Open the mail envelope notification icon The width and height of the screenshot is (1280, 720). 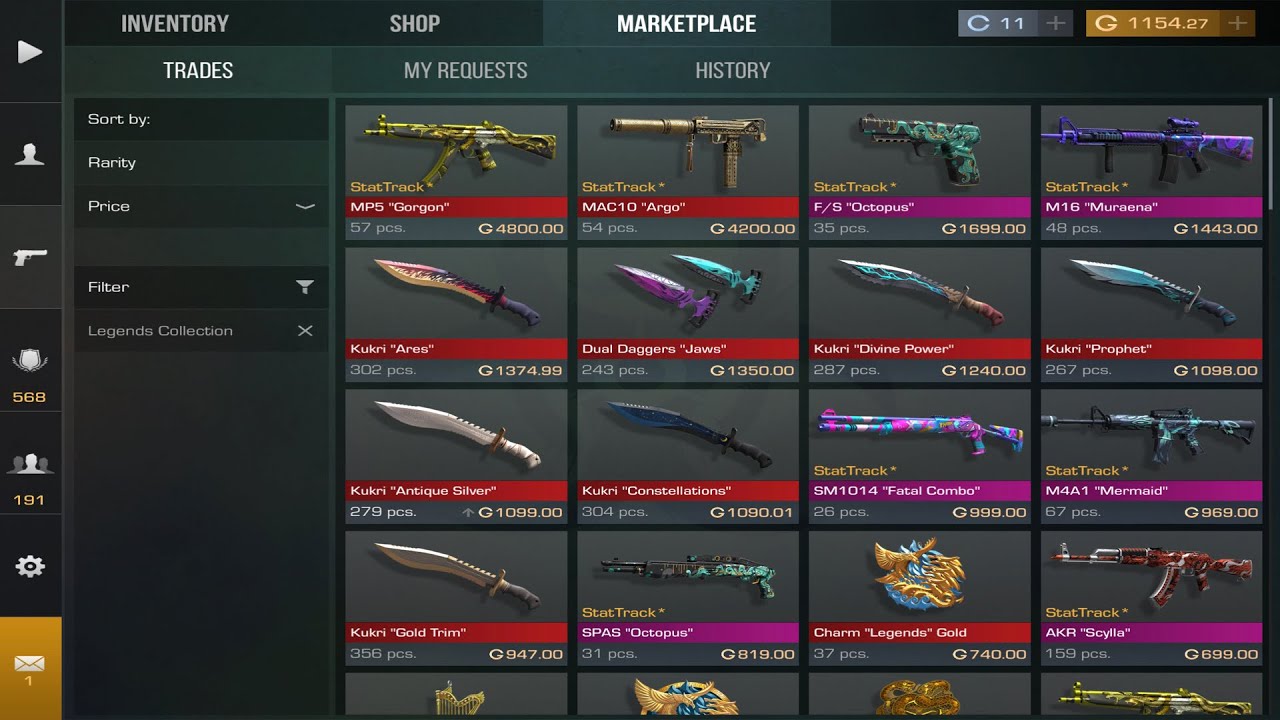[29, 664]
